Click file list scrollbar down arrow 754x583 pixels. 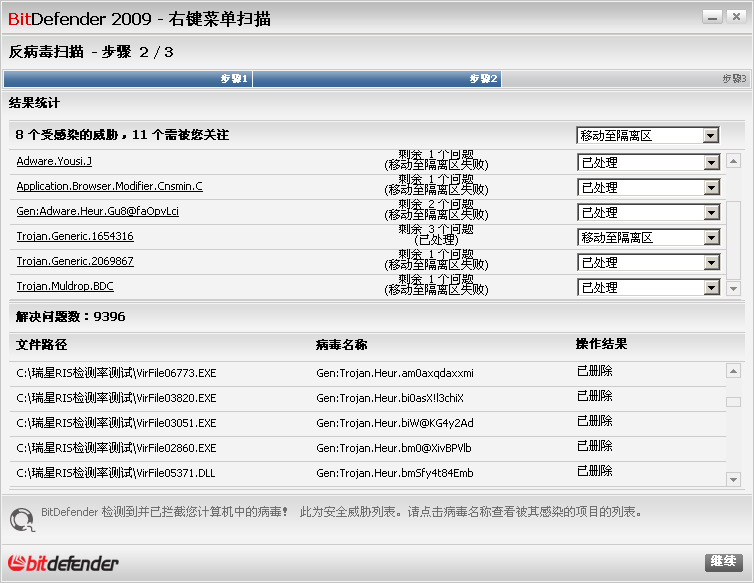733,479
